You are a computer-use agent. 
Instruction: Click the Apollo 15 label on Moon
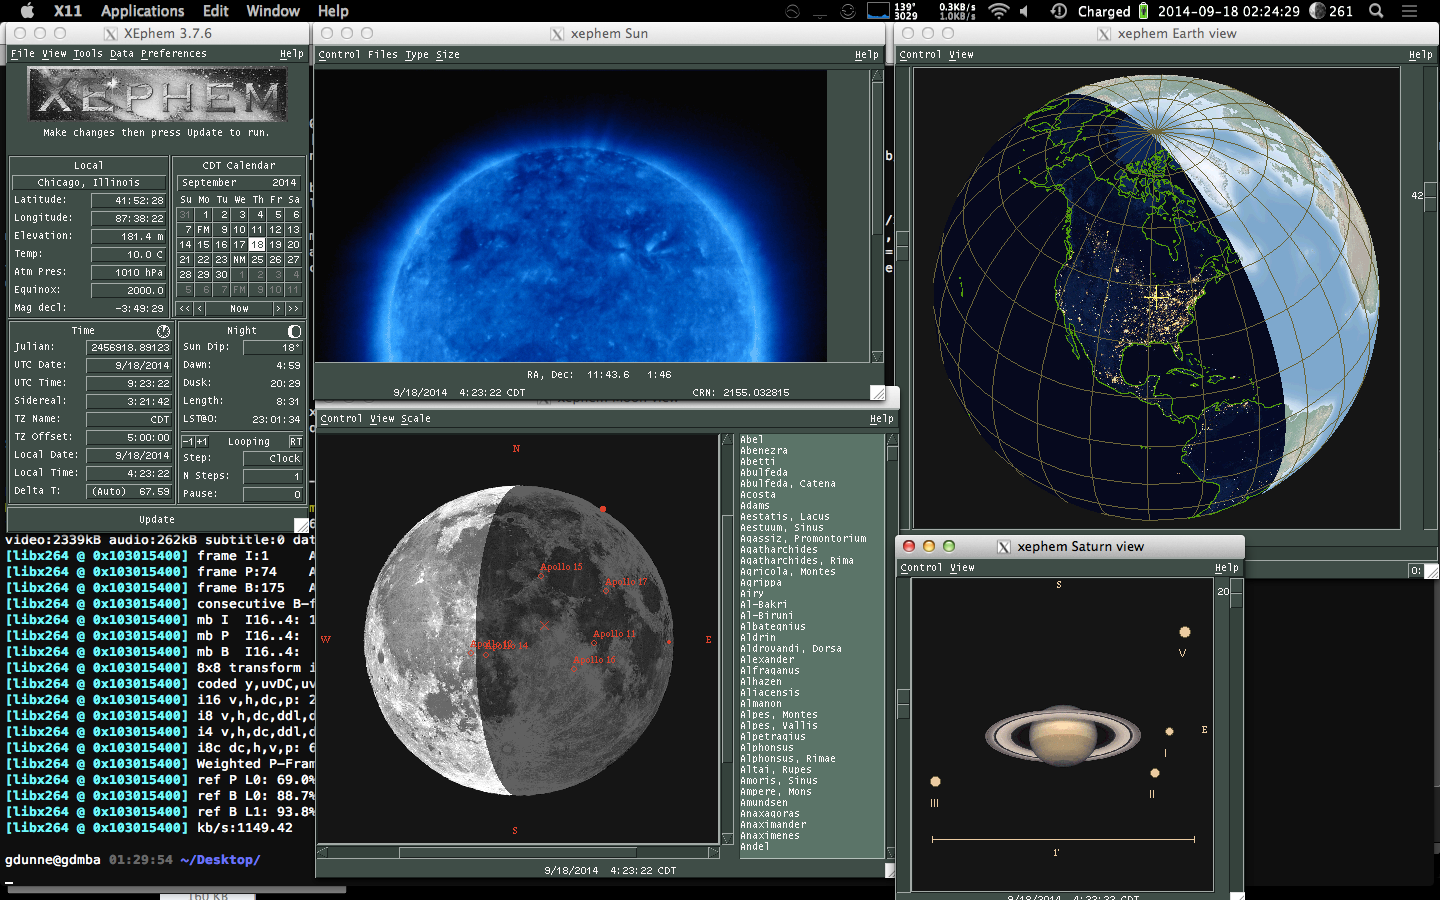coord(561,567)
